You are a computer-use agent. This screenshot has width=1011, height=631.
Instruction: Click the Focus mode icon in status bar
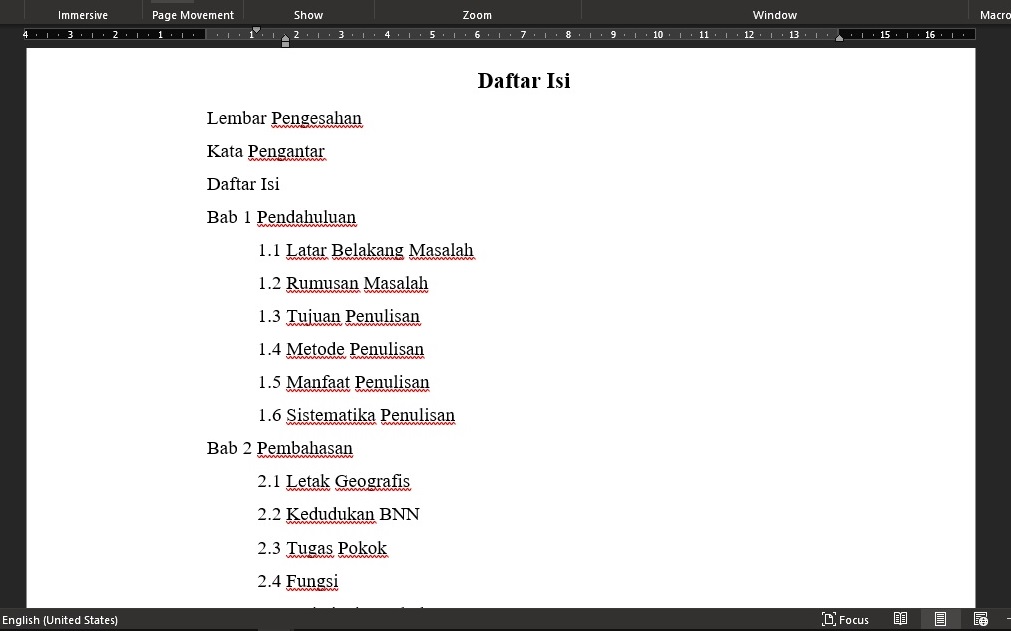829,619
